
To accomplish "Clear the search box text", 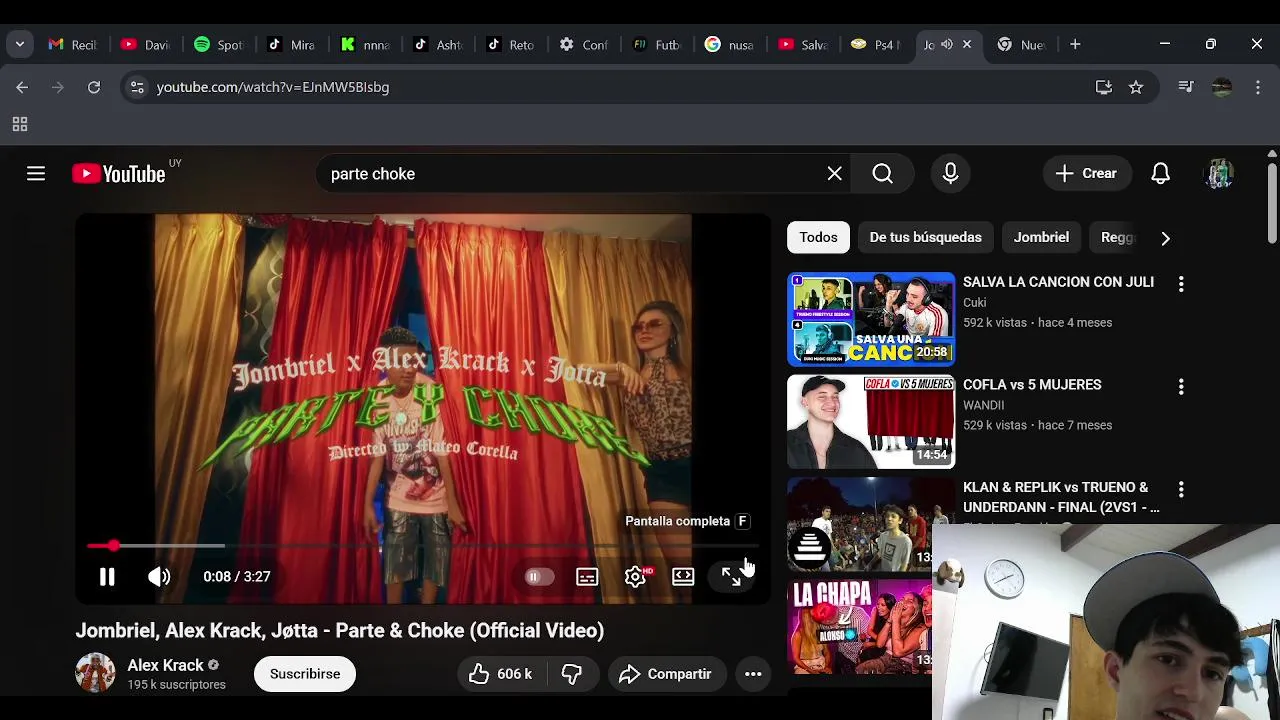I will [x=835, y=174].
